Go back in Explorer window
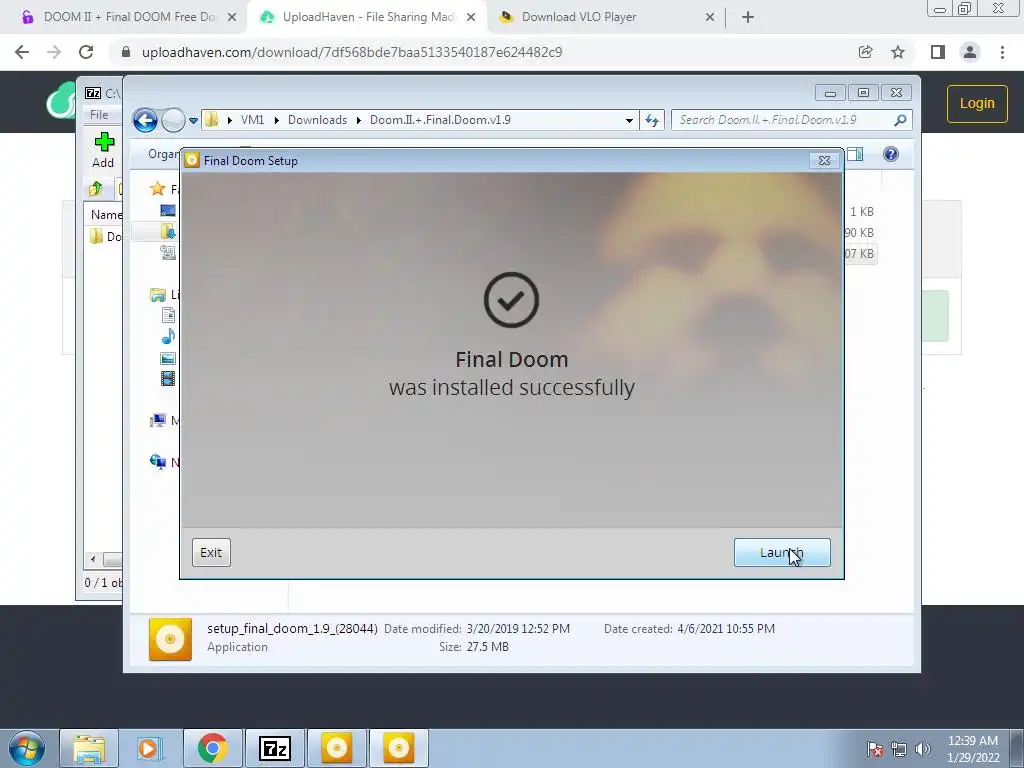 (x=145, y=120)
